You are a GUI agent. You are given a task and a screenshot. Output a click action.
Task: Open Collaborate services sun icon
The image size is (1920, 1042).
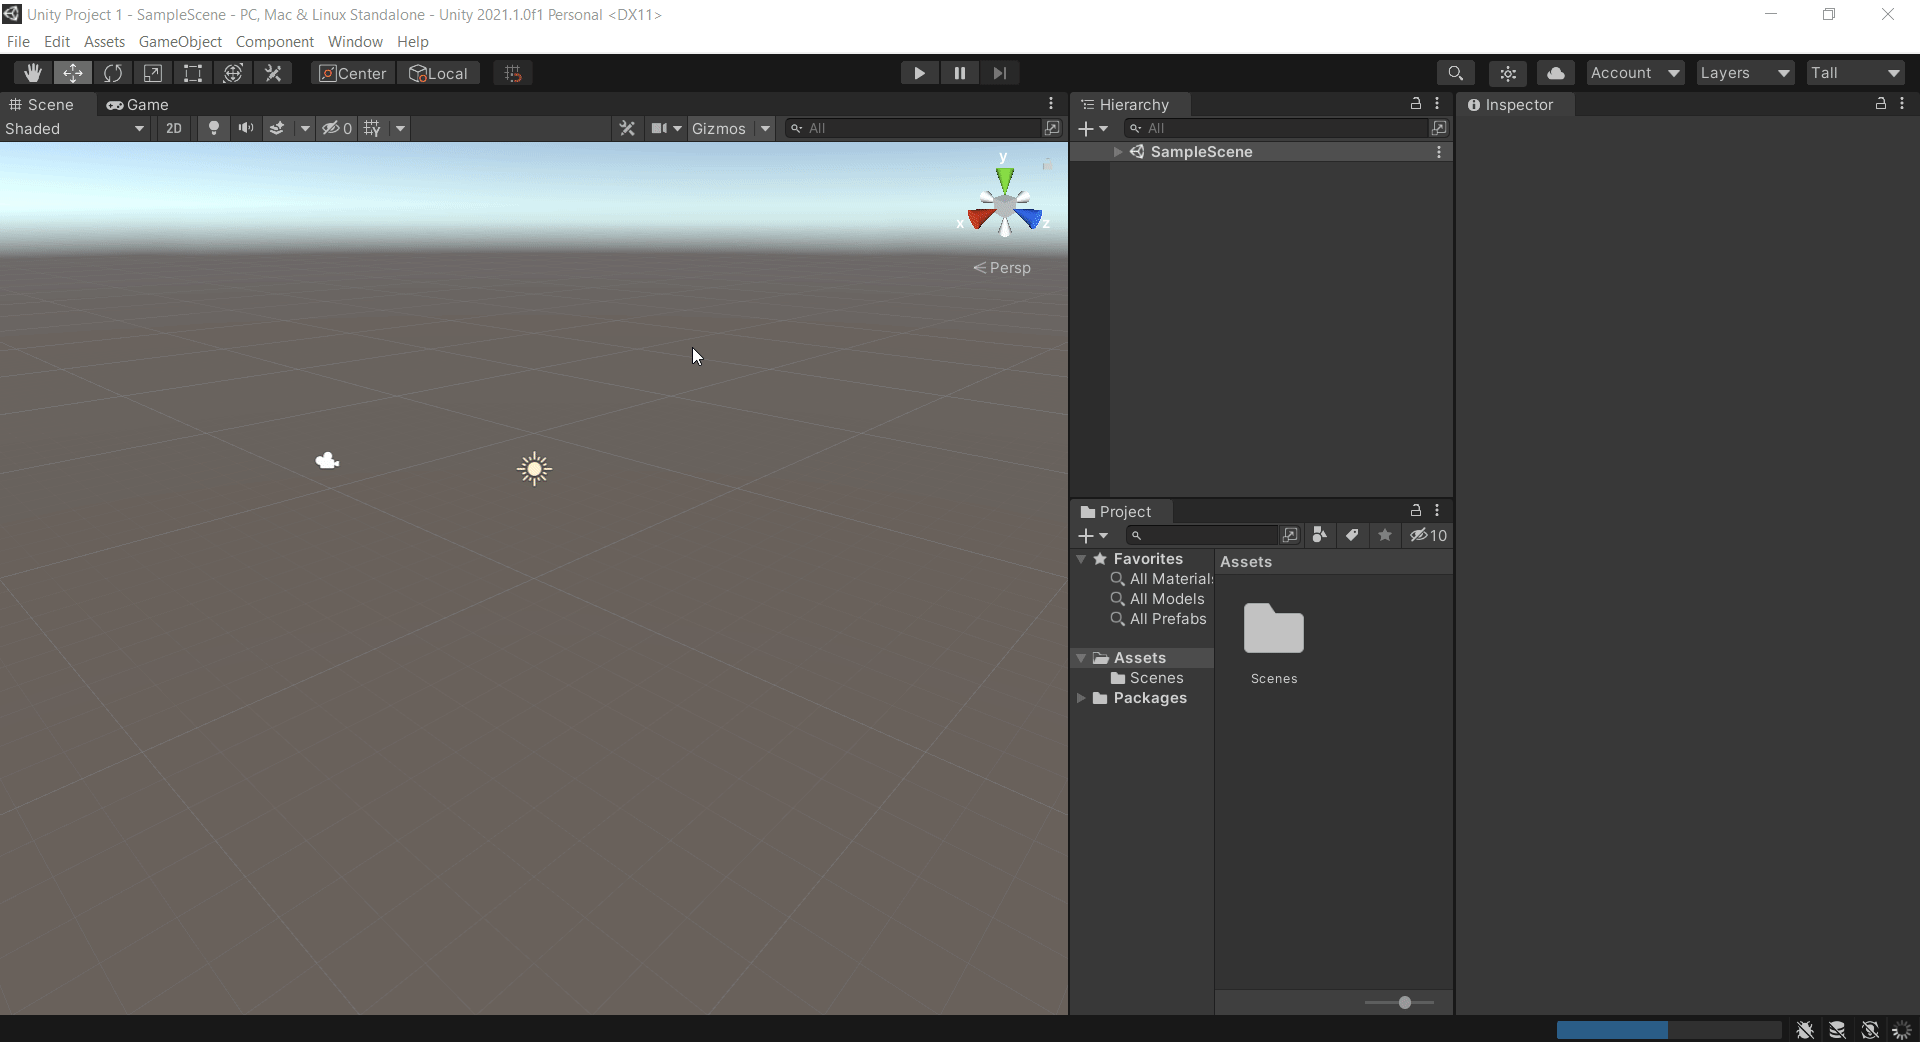1508,73
